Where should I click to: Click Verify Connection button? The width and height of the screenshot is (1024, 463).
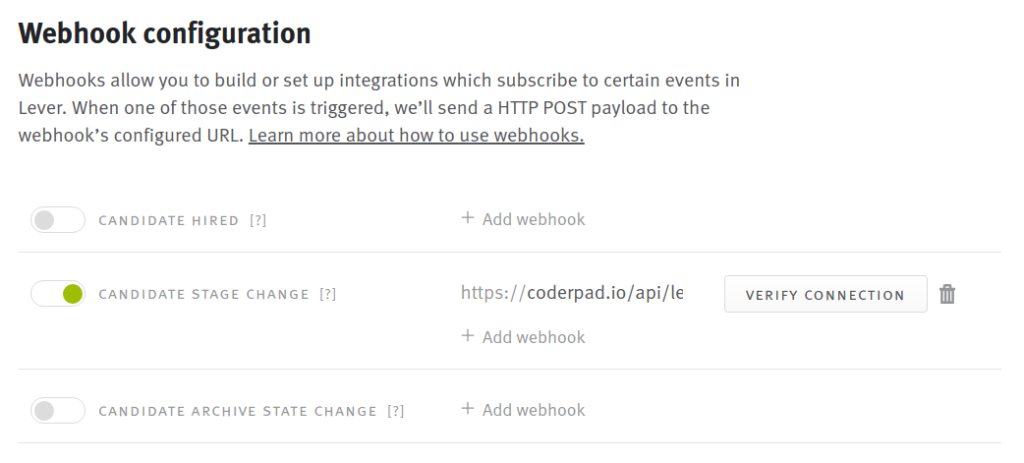(825, 295)
